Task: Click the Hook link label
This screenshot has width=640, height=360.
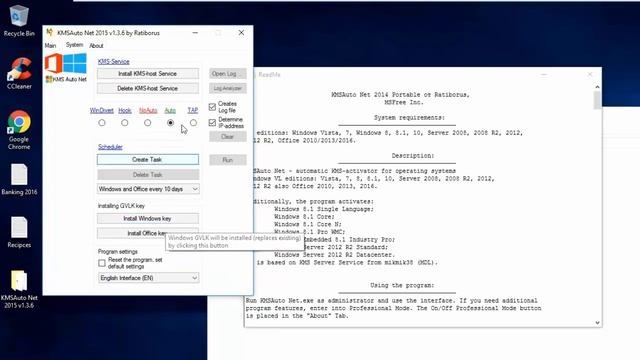Action: click(x=125, y=111)
